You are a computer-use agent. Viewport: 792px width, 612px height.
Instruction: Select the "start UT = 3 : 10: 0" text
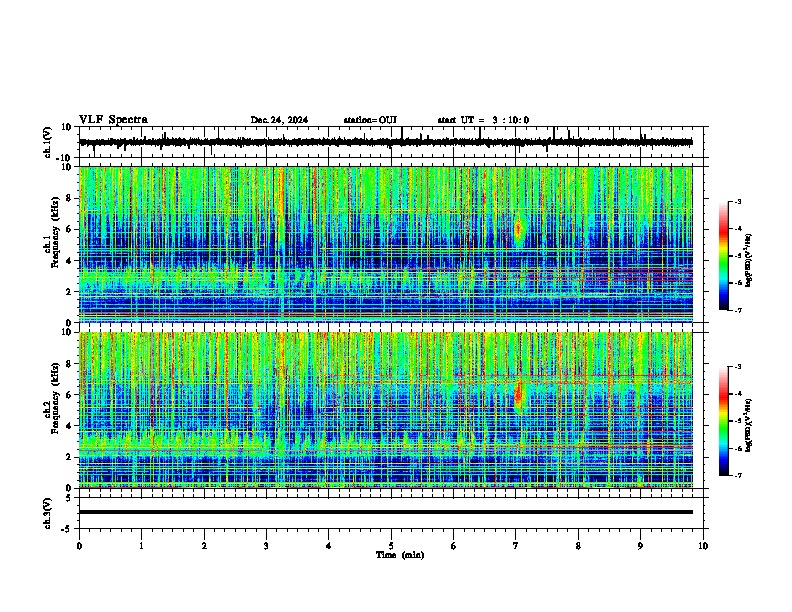click(483, 120)
